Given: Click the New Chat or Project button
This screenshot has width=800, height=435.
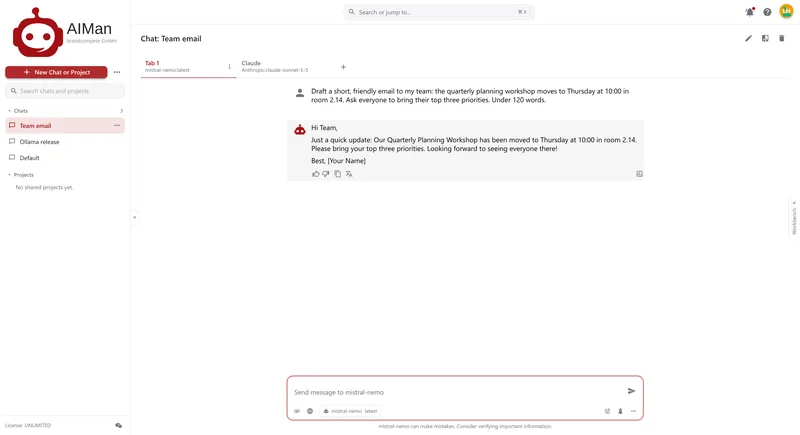Looking at the screenshot, I should tap(56, 72).
